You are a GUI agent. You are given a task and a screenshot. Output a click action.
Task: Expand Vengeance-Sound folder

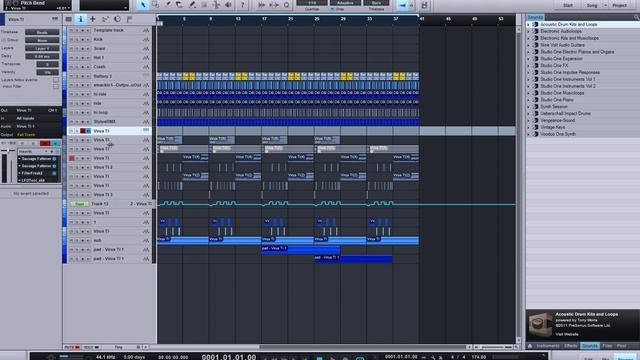click(529, 120)
